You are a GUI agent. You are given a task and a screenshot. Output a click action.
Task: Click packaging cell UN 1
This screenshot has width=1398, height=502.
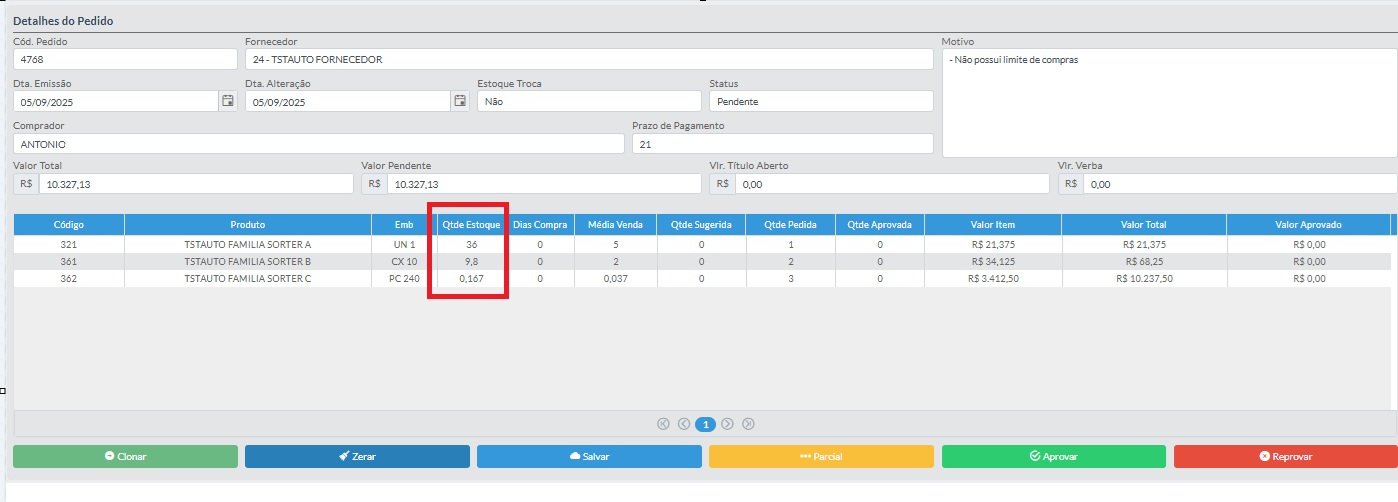click(x=404, y=244)
